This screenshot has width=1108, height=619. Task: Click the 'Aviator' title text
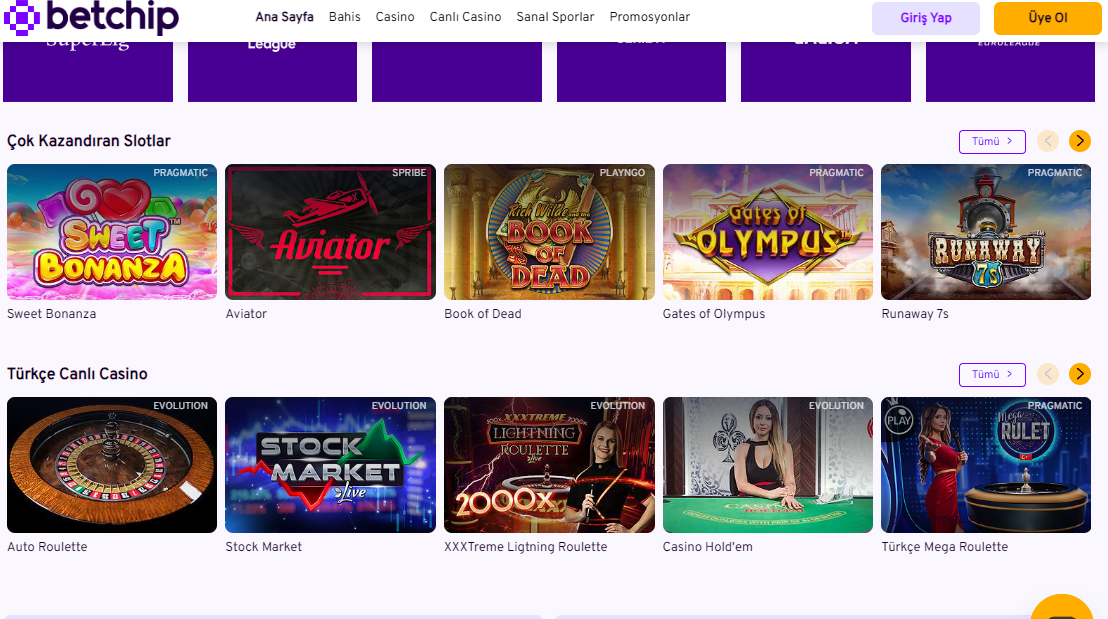[246, 314]
